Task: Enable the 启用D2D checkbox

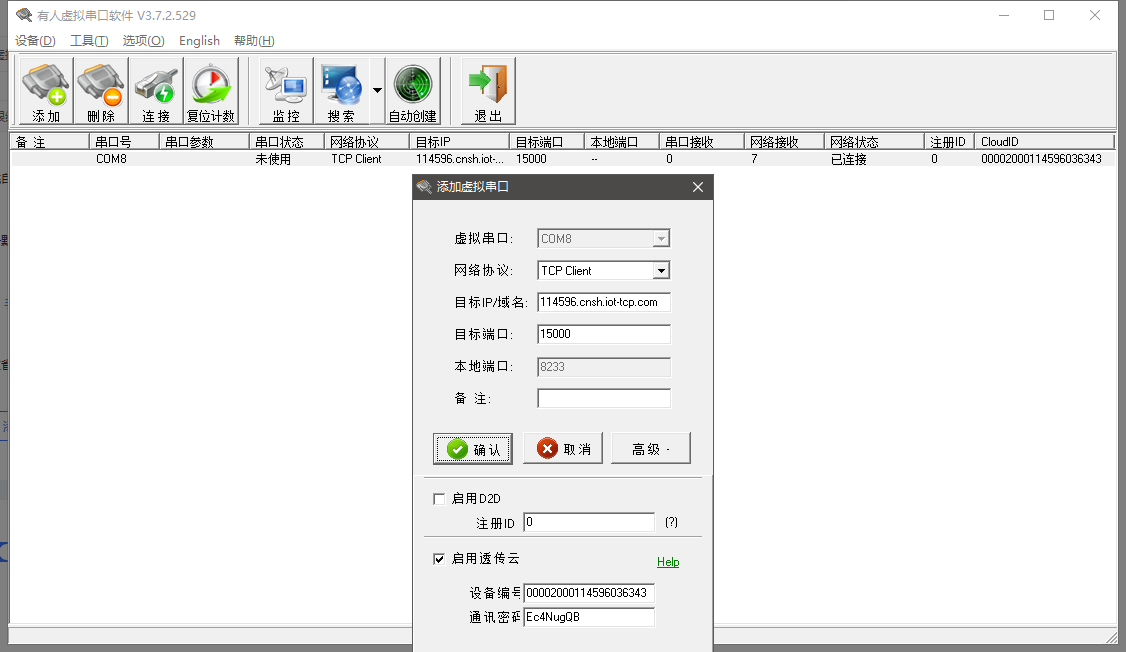Action: click(439, 499)
